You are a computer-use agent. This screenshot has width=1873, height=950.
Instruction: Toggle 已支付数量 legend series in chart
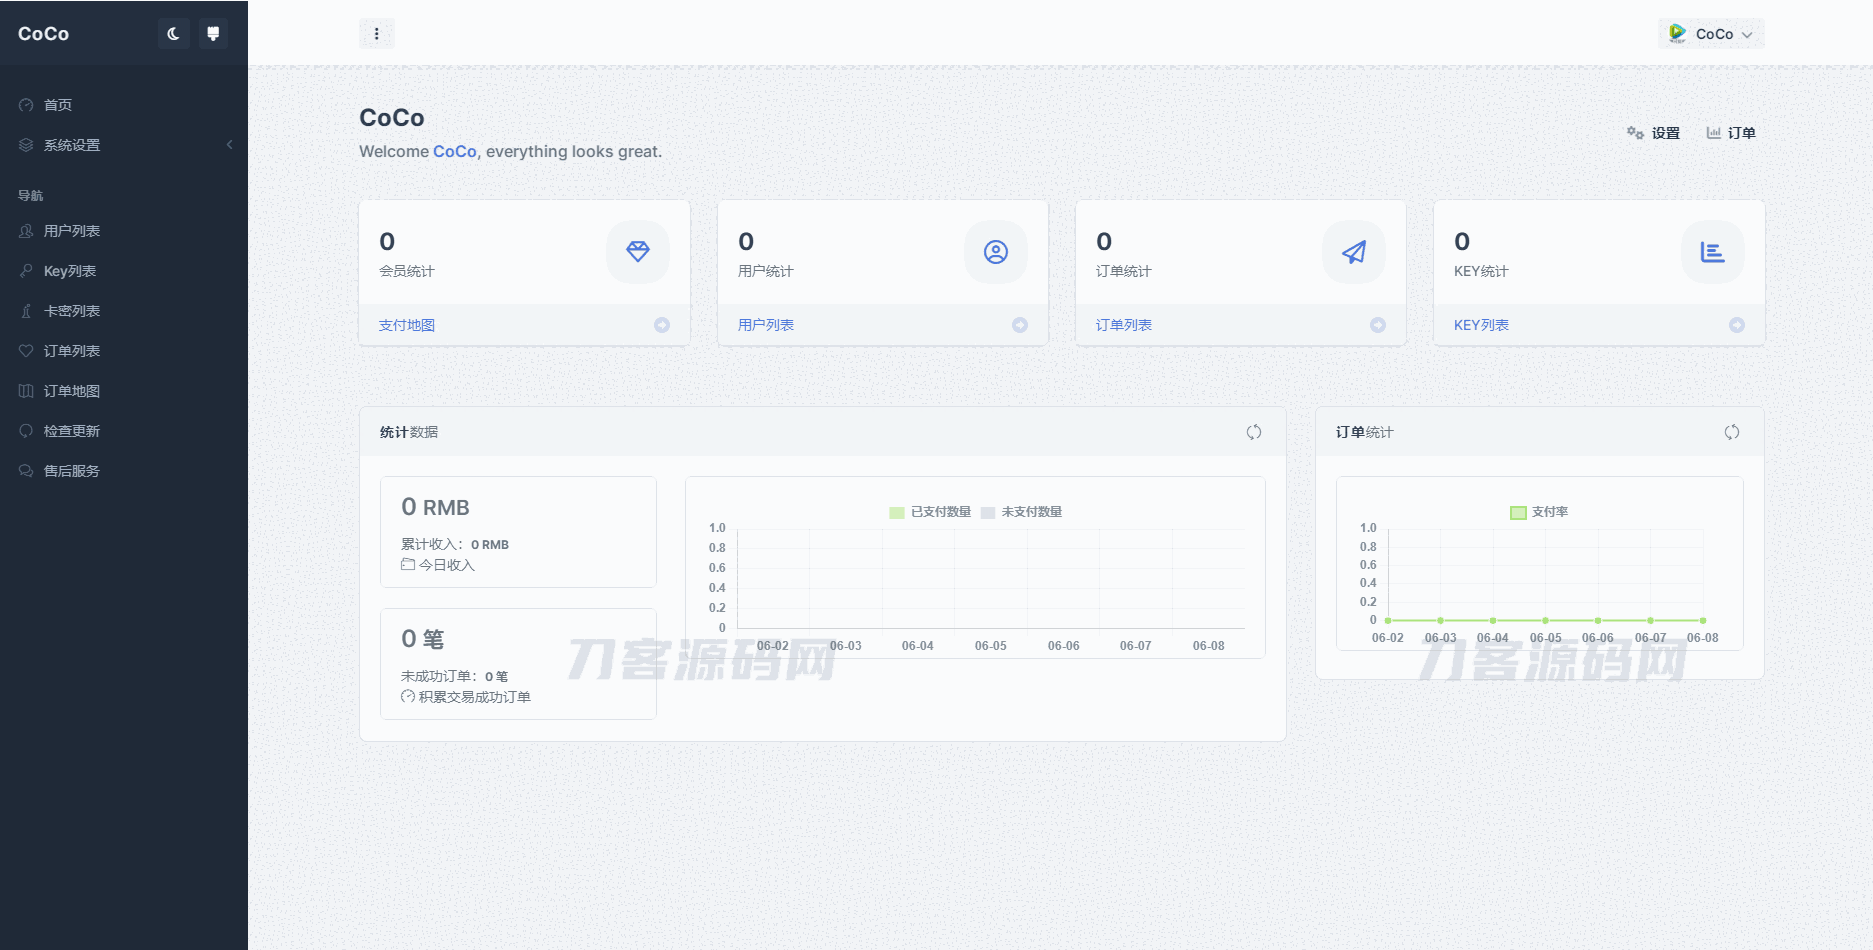[930, 512]
